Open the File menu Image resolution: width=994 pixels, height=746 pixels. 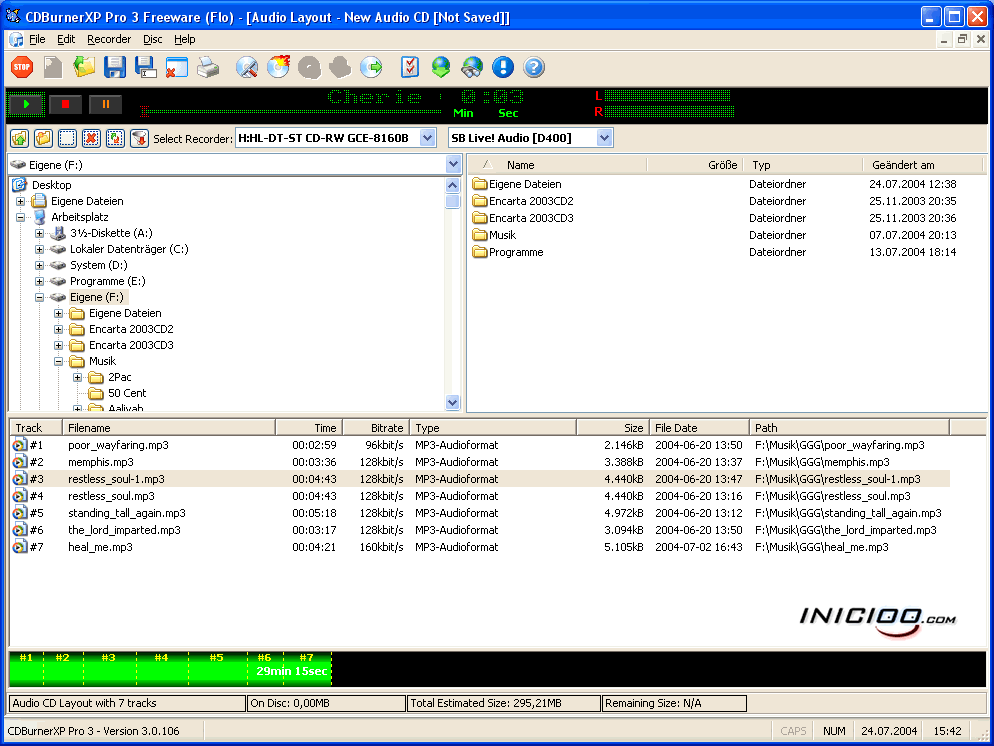[x=37, y=39]
